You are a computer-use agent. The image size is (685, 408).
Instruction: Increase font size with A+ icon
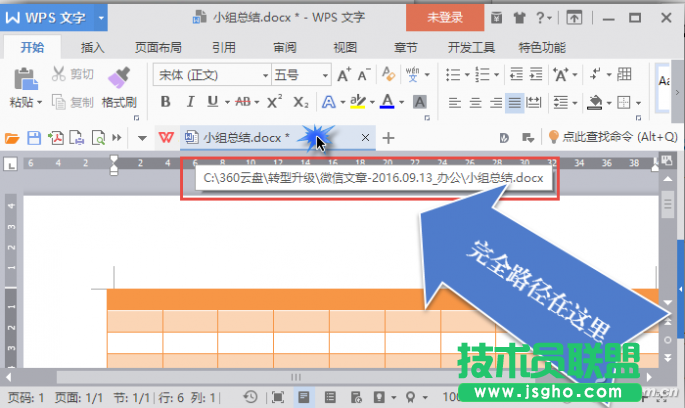(x=344, y=75)
